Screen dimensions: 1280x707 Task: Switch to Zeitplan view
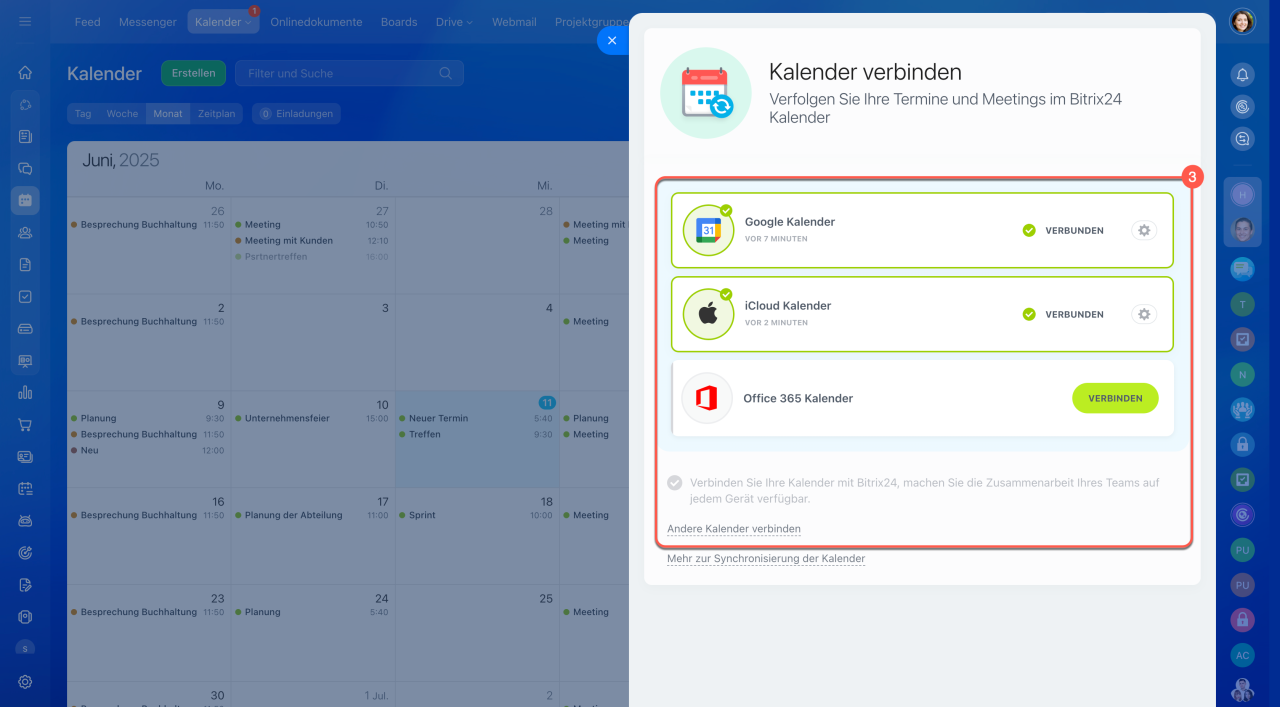click(x=216, y=114)
